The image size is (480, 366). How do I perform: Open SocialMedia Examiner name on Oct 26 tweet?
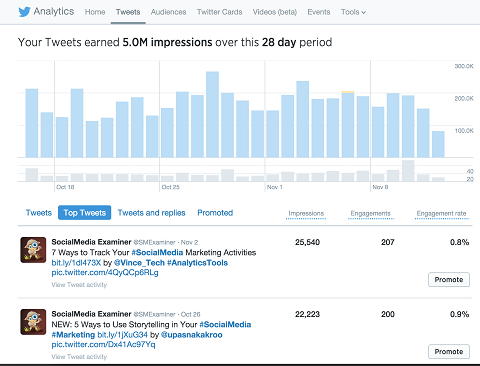click(91, 314)
